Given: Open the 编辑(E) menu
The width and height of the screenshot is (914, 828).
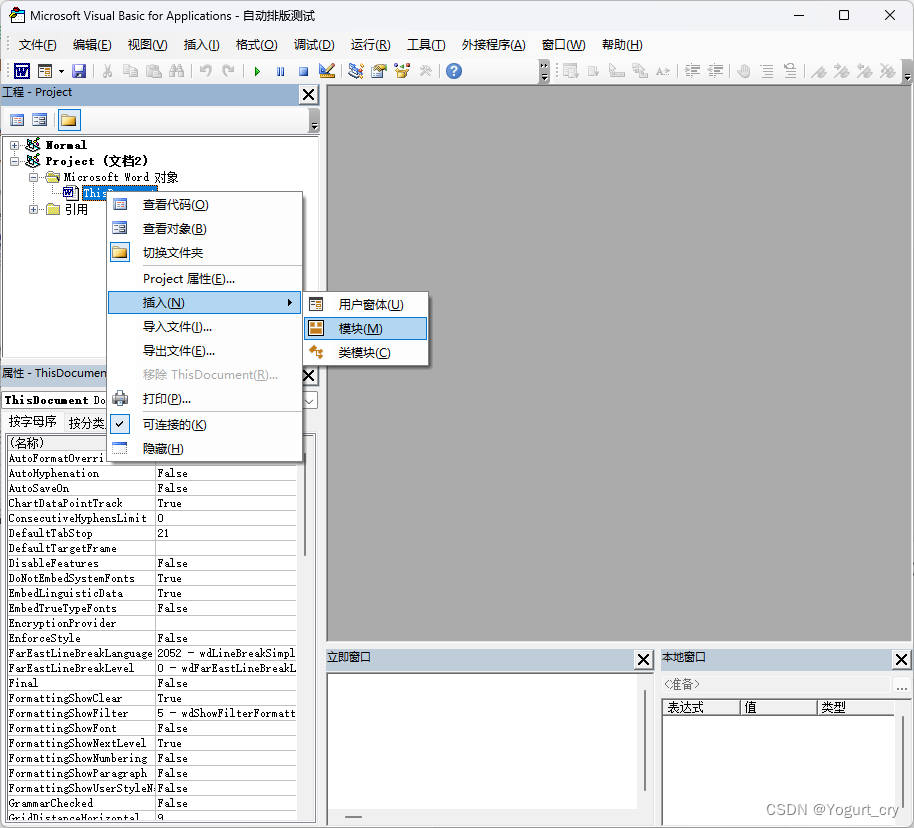Looking at the screenshot, I should [92, 45].
